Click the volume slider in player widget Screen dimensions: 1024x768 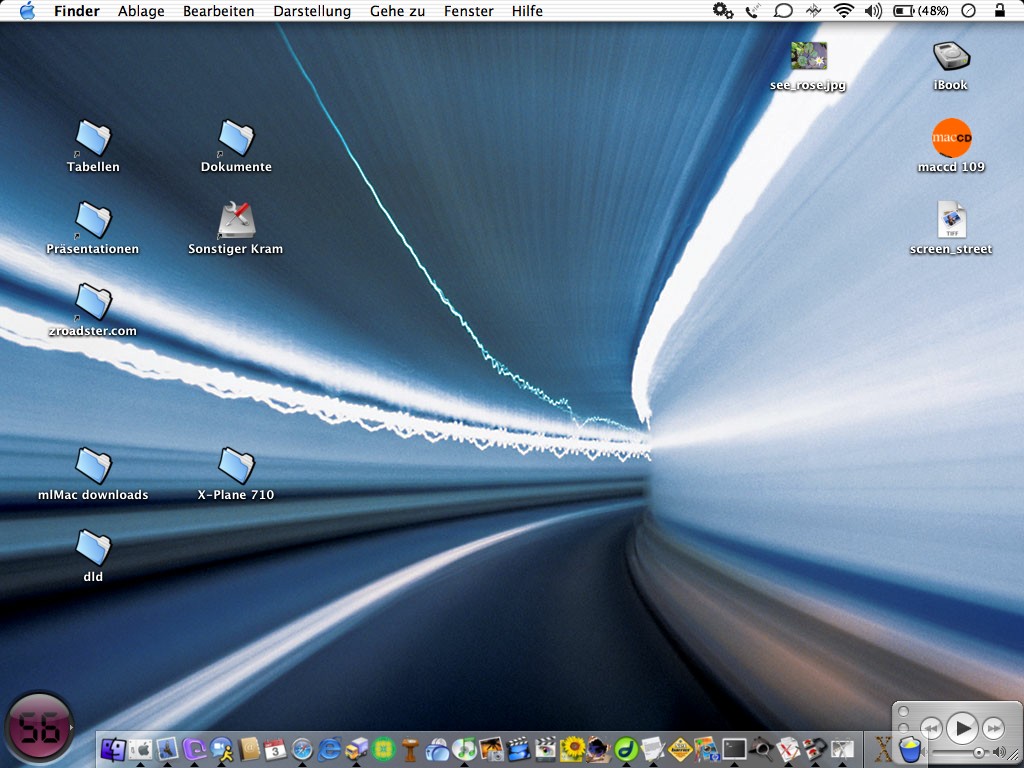click(962, 751)
